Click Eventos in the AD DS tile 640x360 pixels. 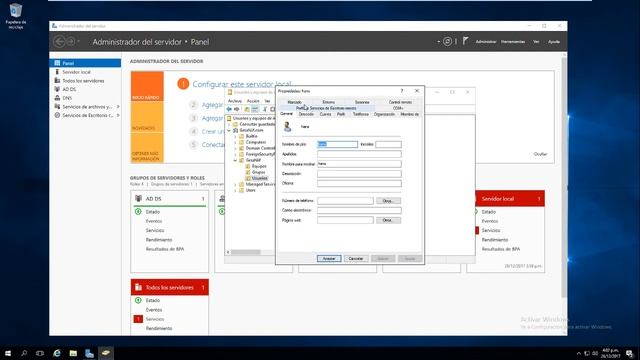[154, 221]
